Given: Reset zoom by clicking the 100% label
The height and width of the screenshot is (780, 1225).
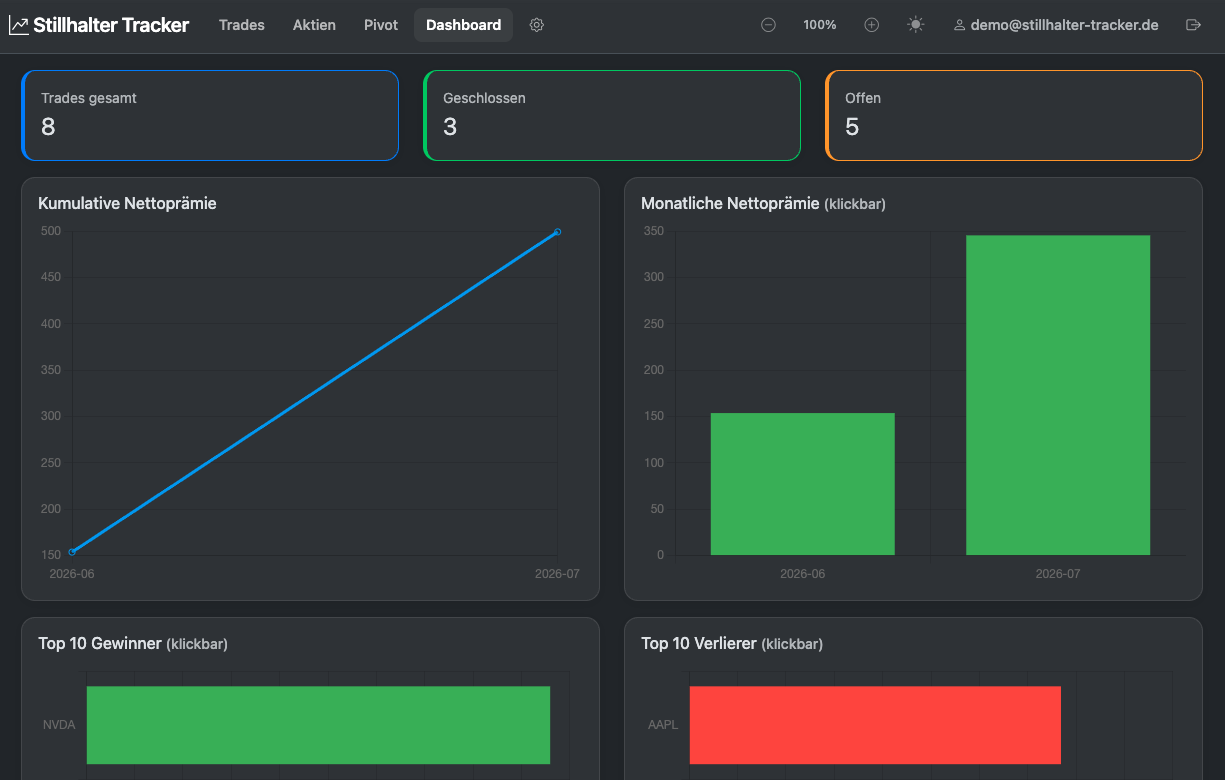Looking at the screenshot, I should 820,25.
